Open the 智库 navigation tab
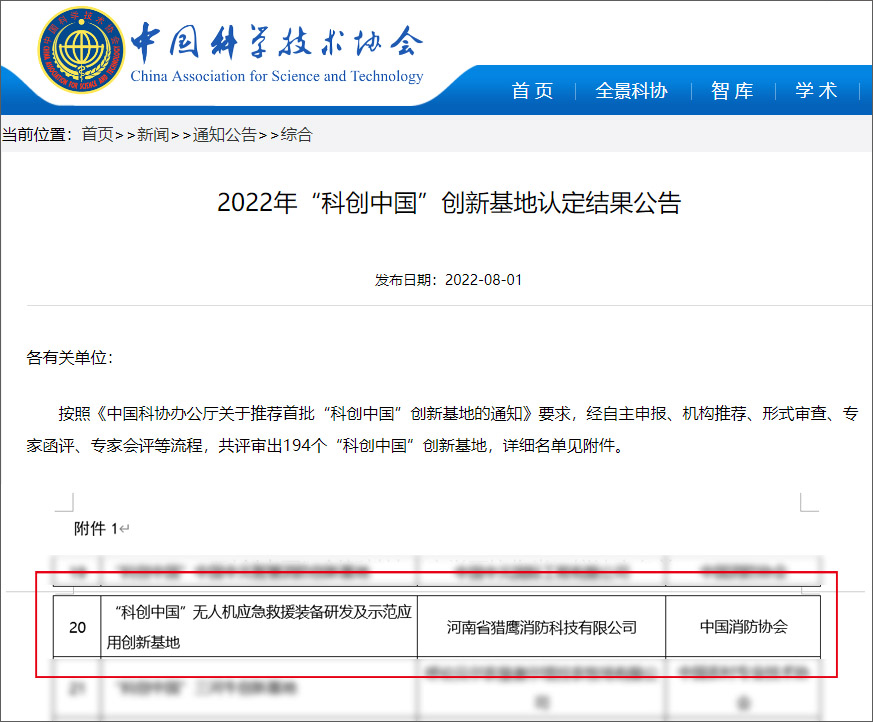 732,90
